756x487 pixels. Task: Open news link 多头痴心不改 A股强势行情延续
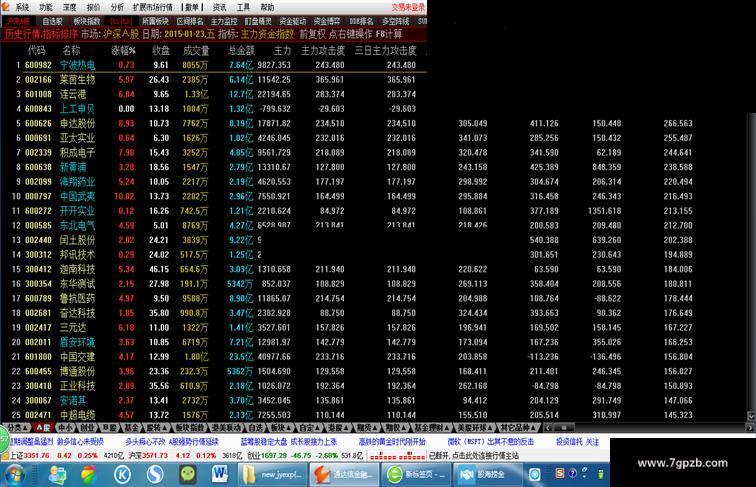pos(172,442)
